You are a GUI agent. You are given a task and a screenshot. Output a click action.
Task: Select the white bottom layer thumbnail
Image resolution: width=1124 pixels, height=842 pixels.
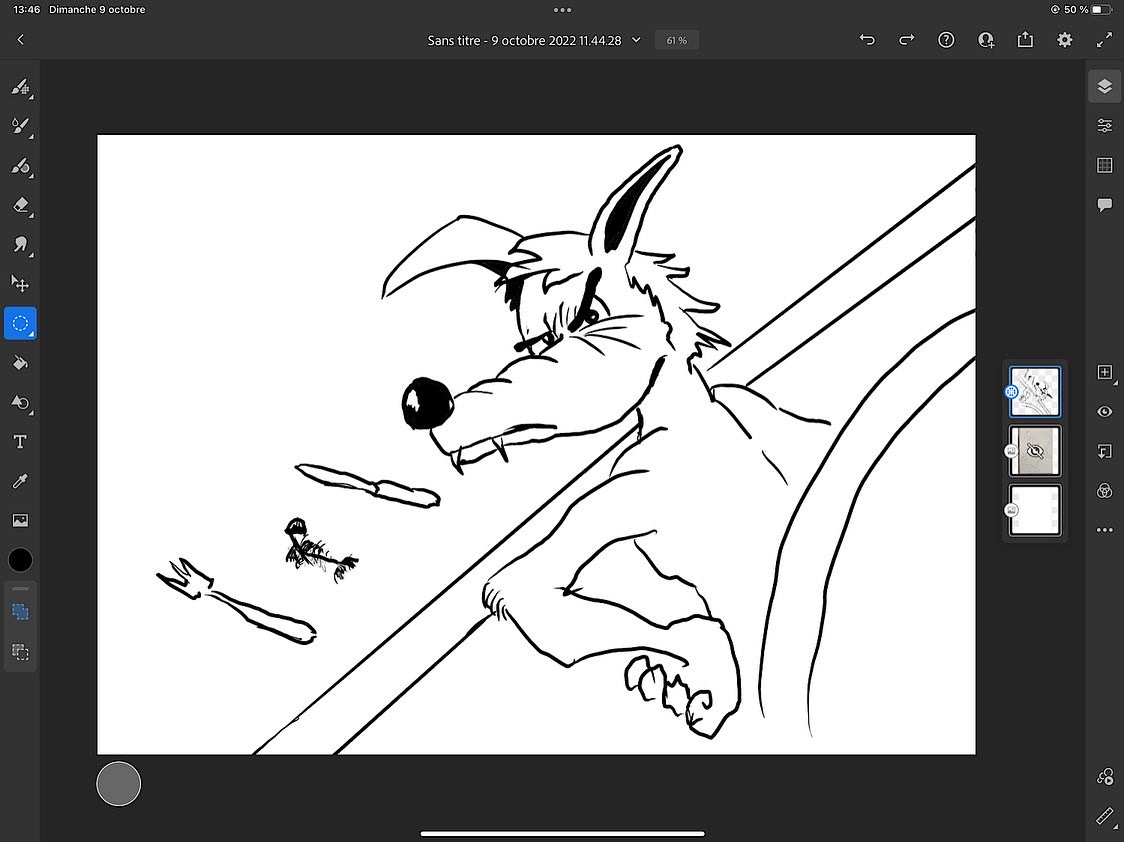(x=1035, y=510)
